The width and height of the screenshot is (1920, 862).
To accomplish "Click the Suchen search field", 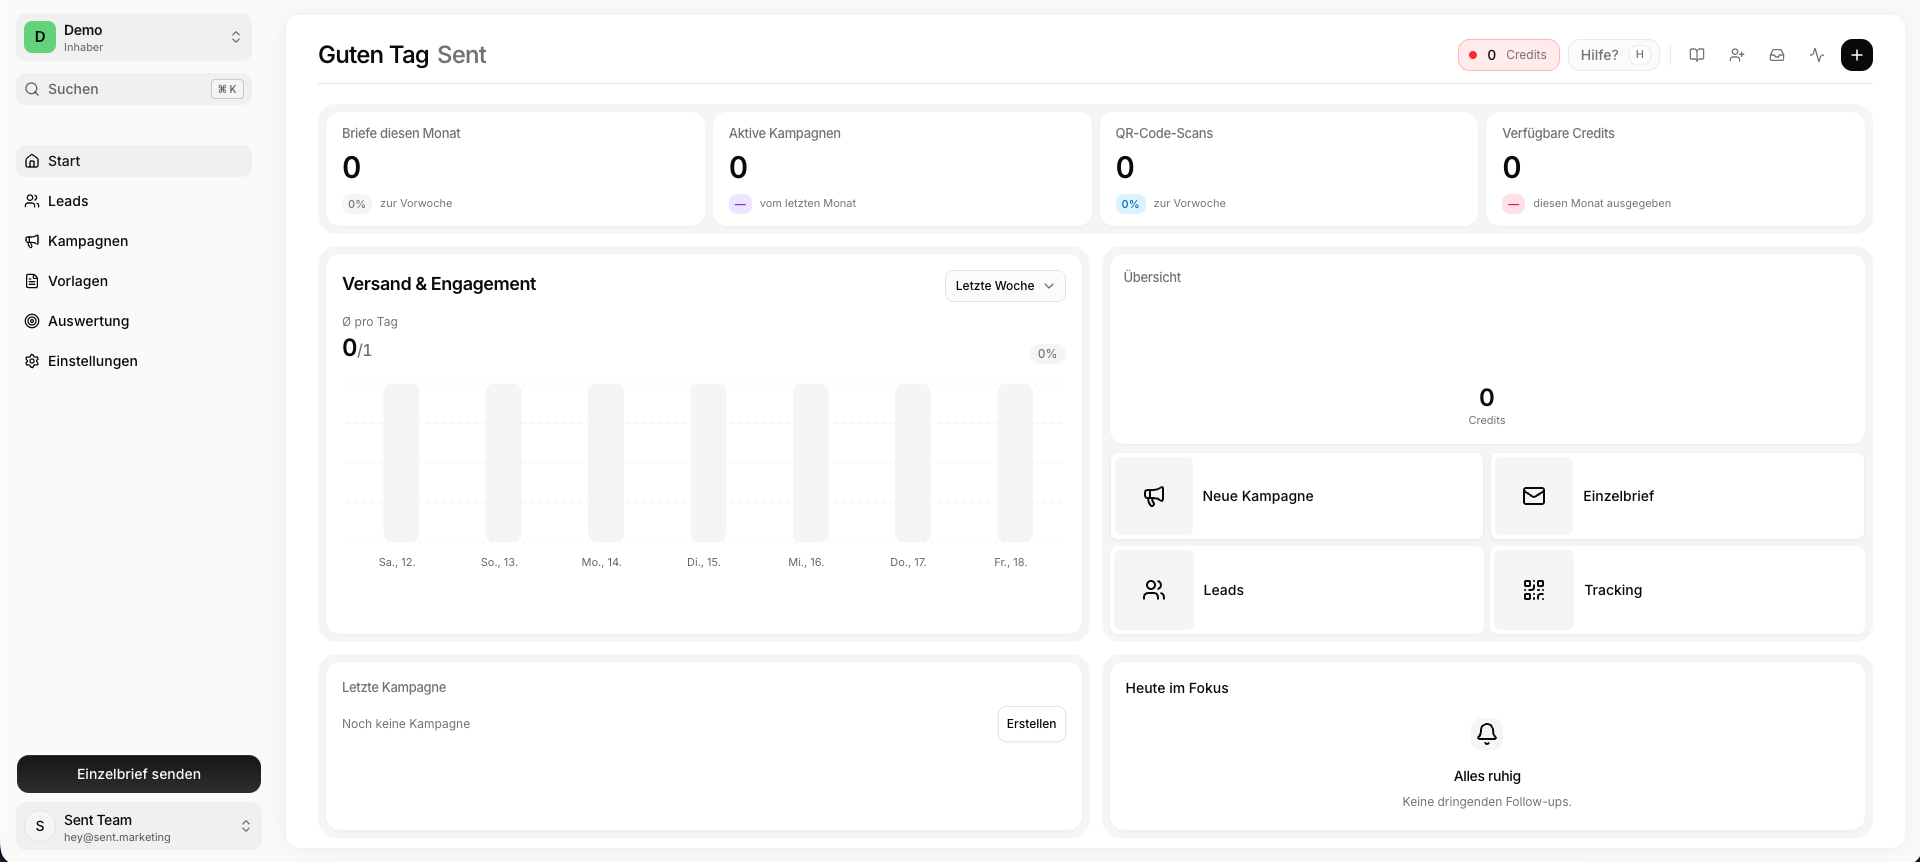I will pyautogui.click(x=134, y=89).
